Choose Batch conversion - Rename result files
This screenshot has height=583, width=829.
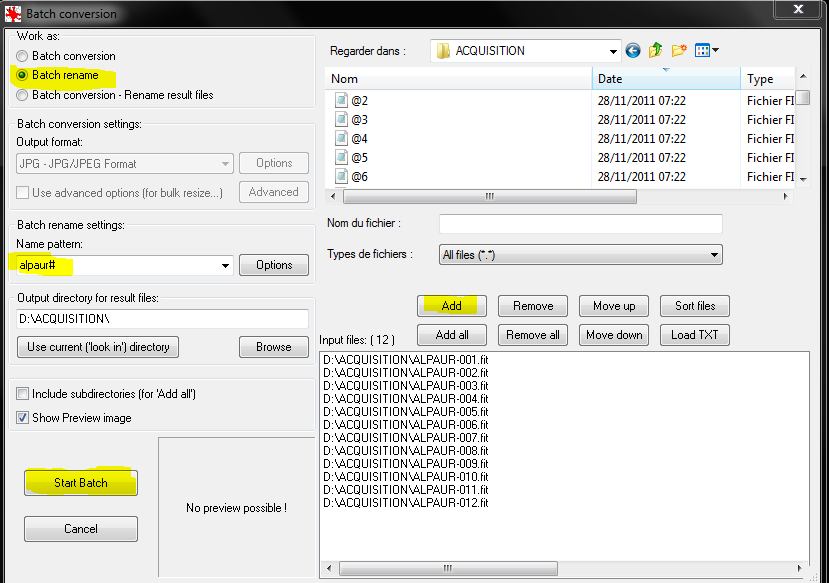[22, 95]
